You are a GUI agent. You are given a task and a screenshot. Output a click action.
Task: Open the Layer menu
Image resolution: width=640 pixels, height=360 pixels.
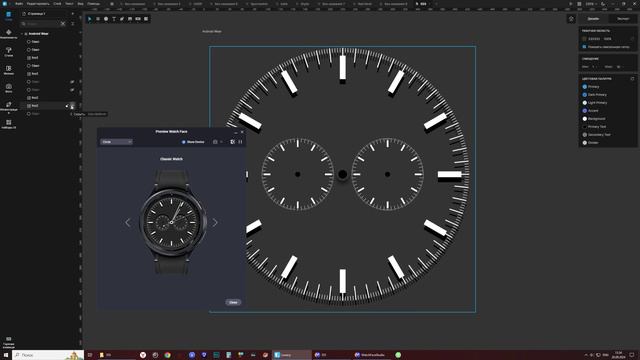click(x=57, y=4)
